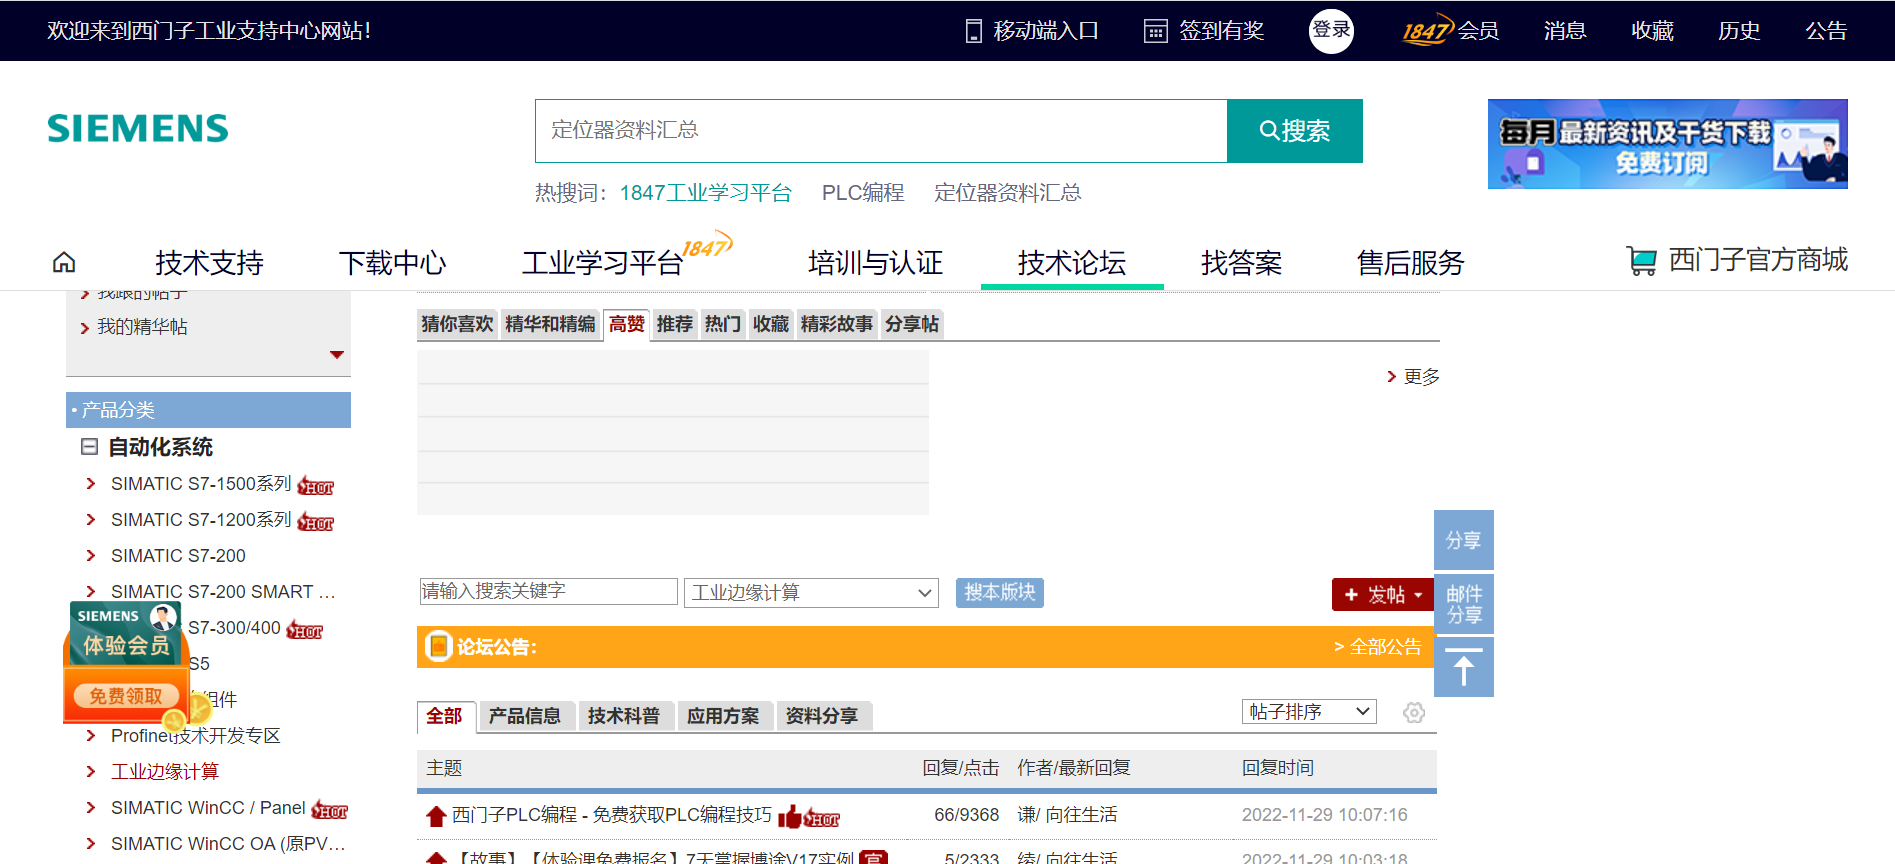Open the monthly newsletter subscription banner
The height and width of the screenshot is (864, 1895).
pos(1667,144)
